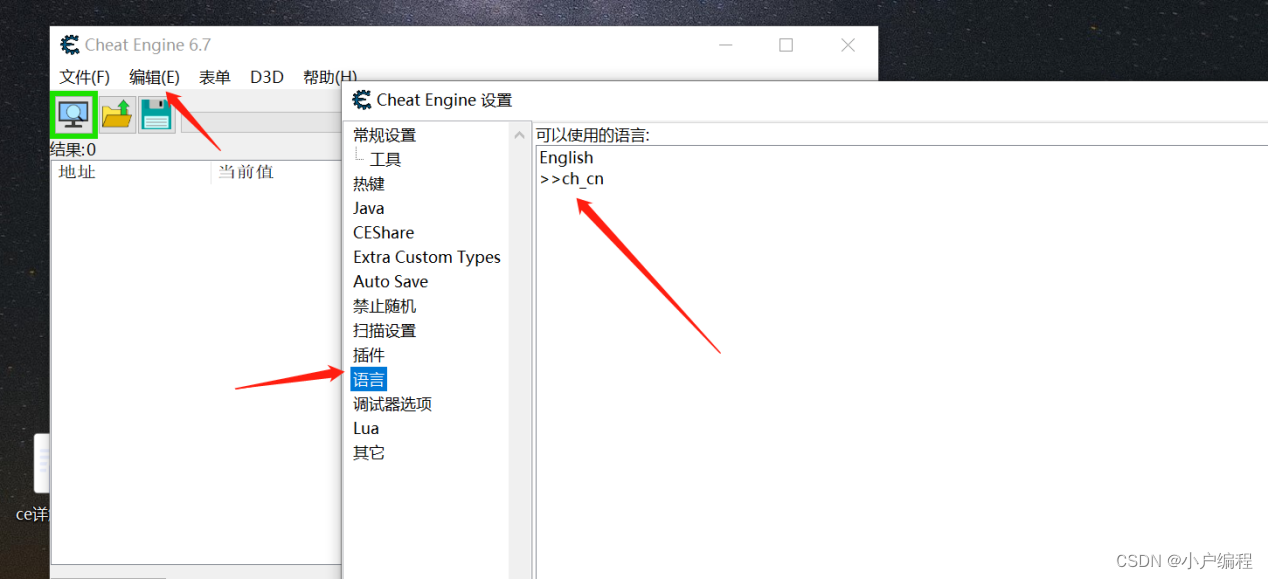Viewport: 1268px width, 579px height.
Task: Select 常规设置 in the settings tree
Action: point(384,135)
